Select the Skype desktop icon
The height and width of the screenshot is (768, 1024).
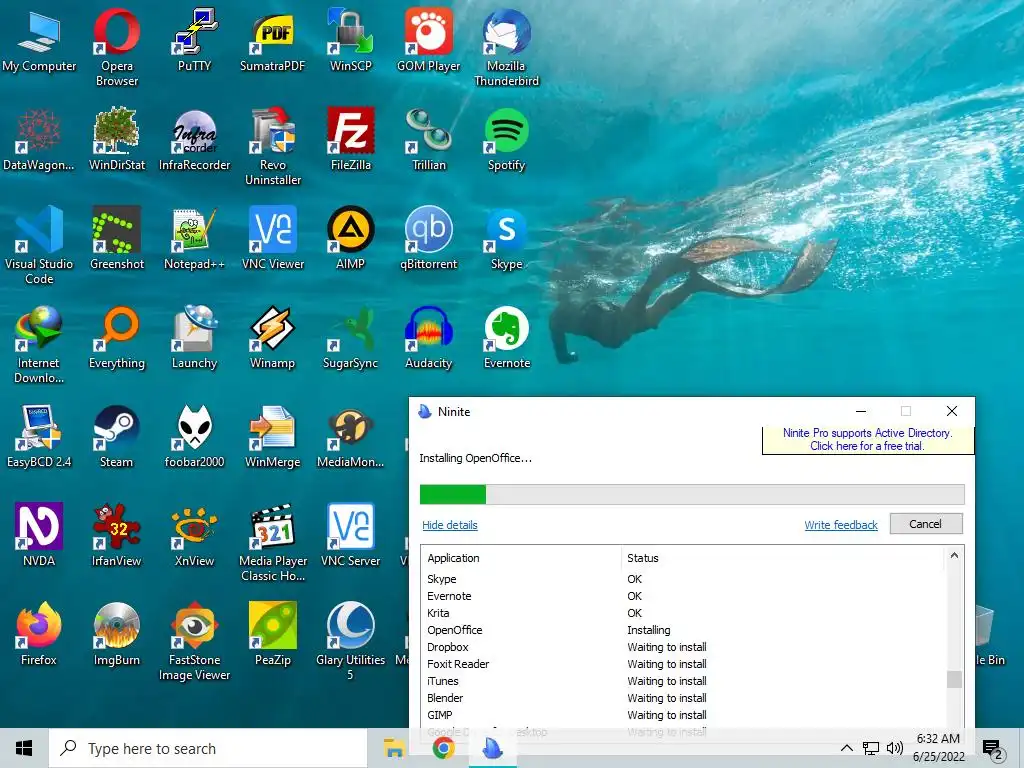pyautogui.click(x=506, y=238)
